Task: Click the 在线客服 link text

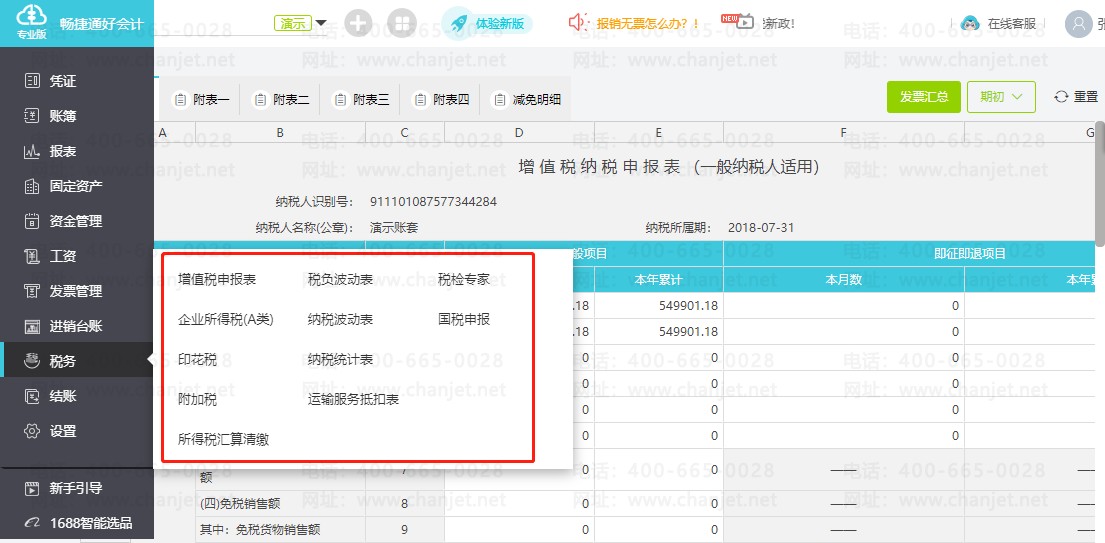Action: point(1012,24)
